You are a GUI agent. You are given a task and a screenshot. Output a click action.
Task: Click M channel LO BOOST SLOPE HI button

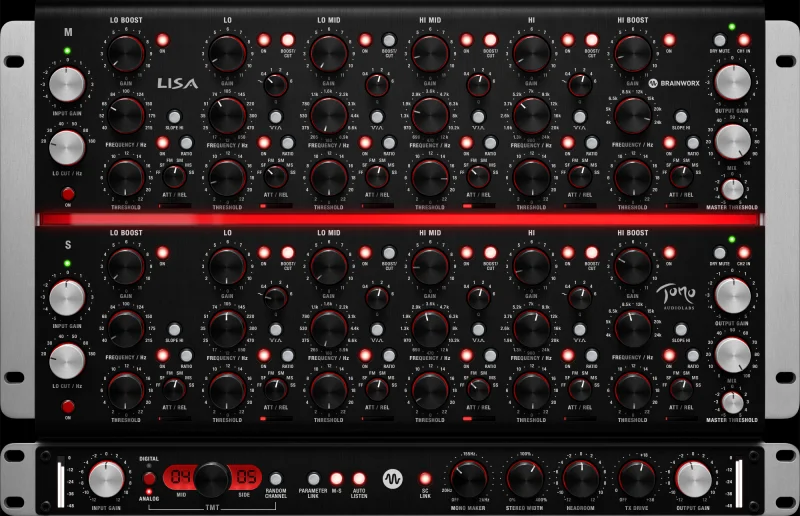coord(174,116)
